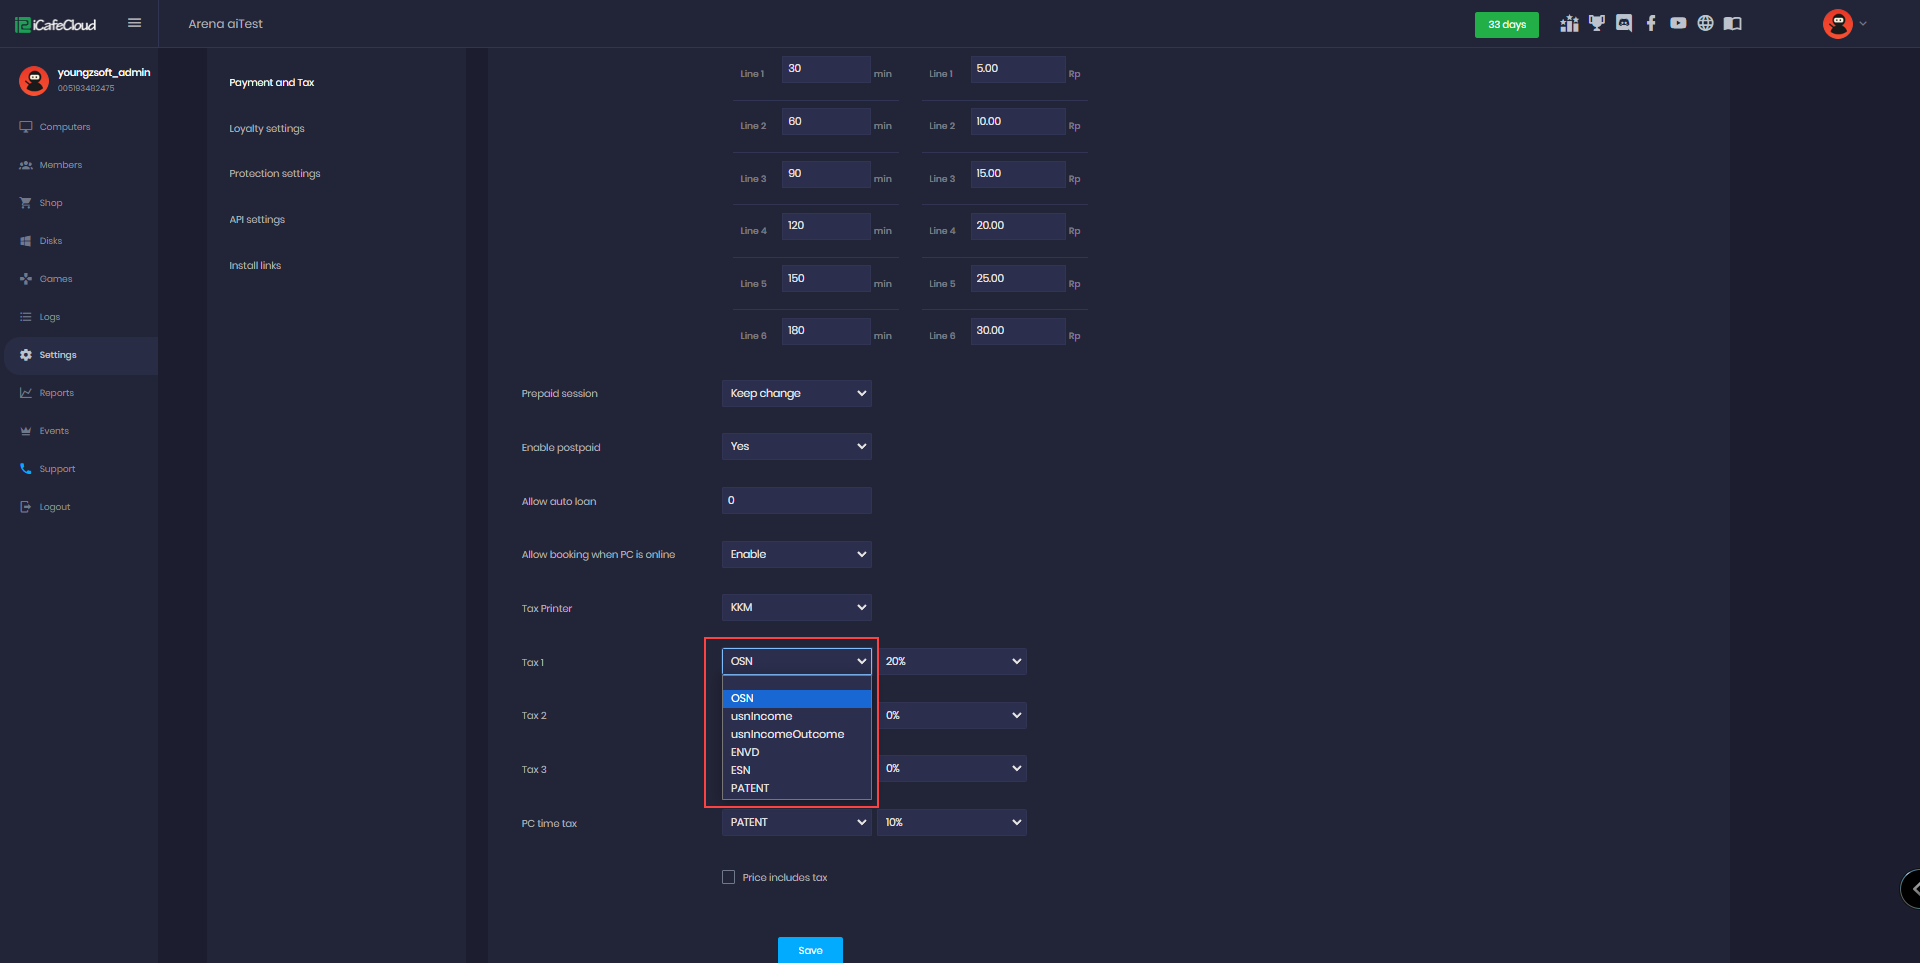Image resolution: width=1920 pixels, height=963 pixels.
Task: Expand the Prepaid session dropdown
Action: pos(796,393)
